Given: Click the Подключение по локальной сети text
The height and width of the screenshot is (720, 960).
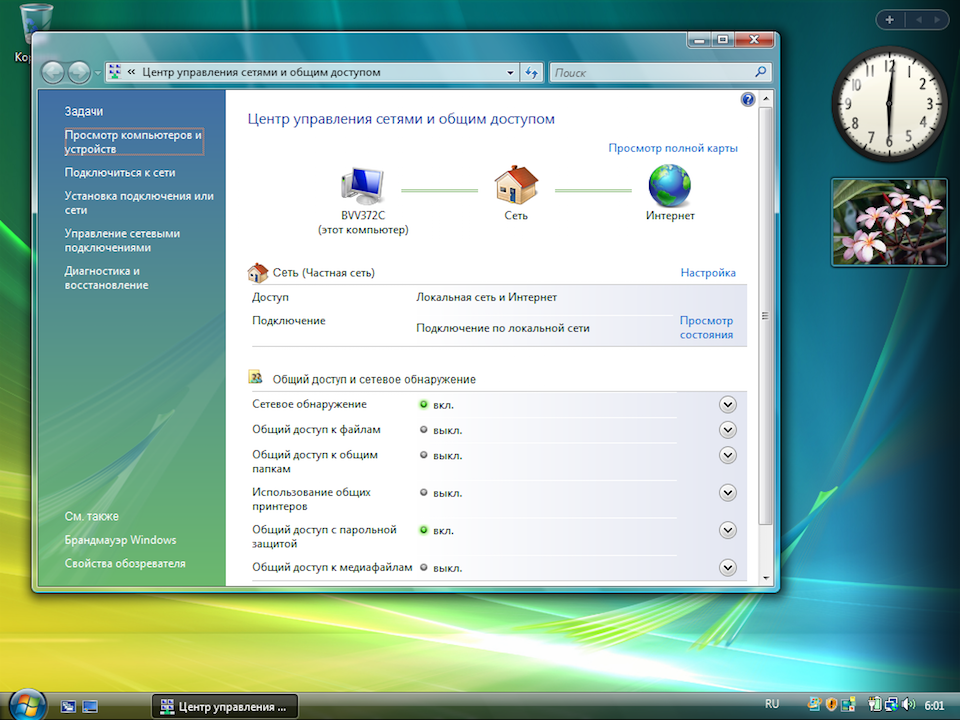Looking at the screenshot, I should coord(503,328).
